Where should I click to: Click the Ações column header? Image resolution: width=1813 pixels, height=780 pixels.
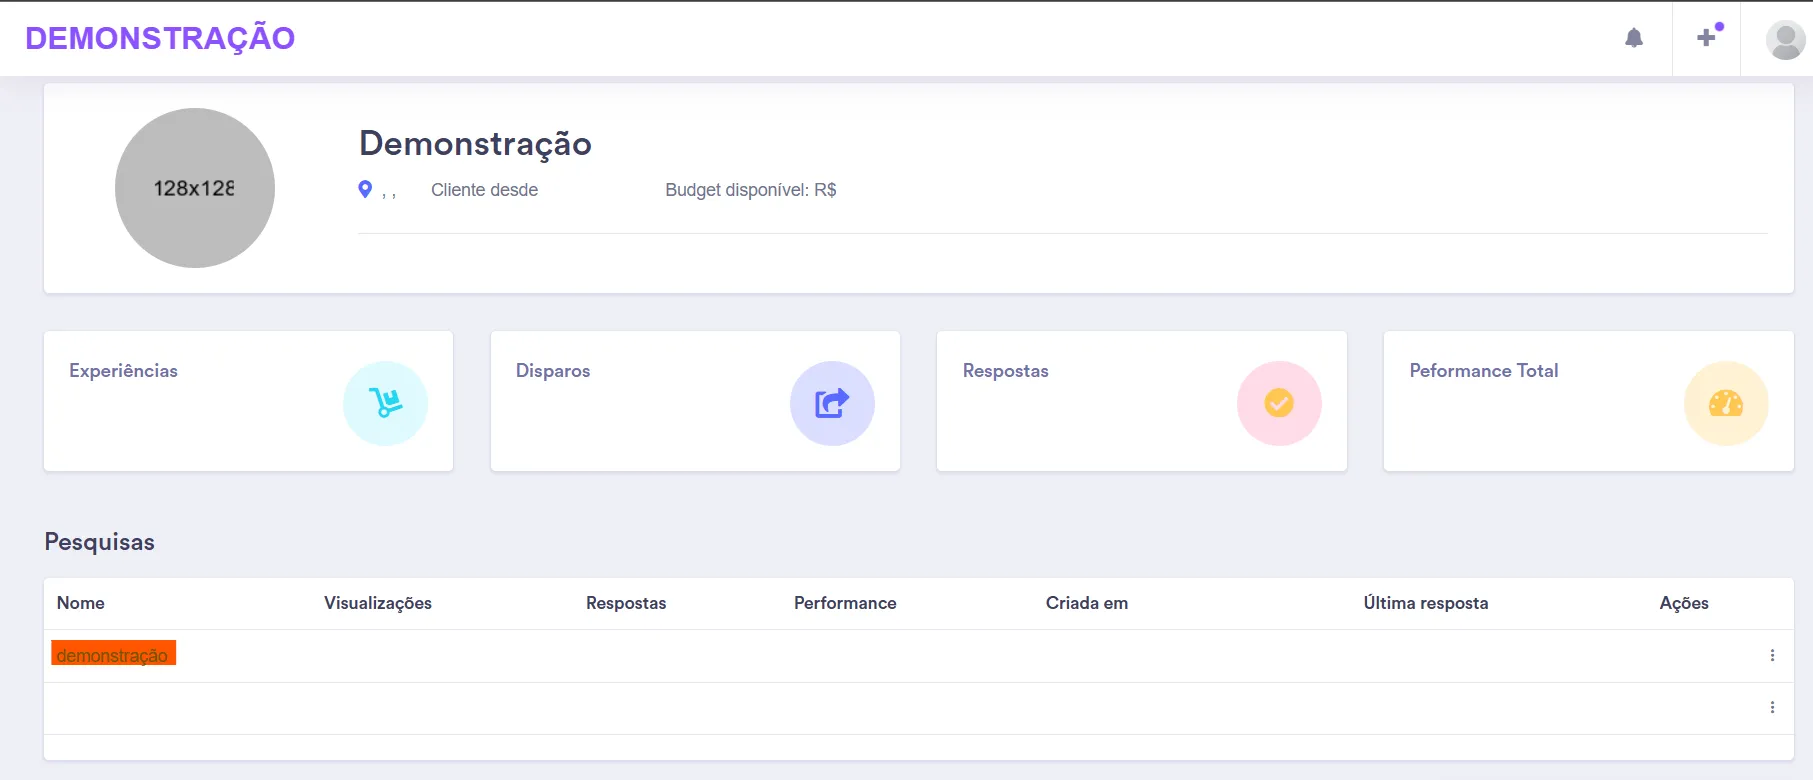[1684, 603]
